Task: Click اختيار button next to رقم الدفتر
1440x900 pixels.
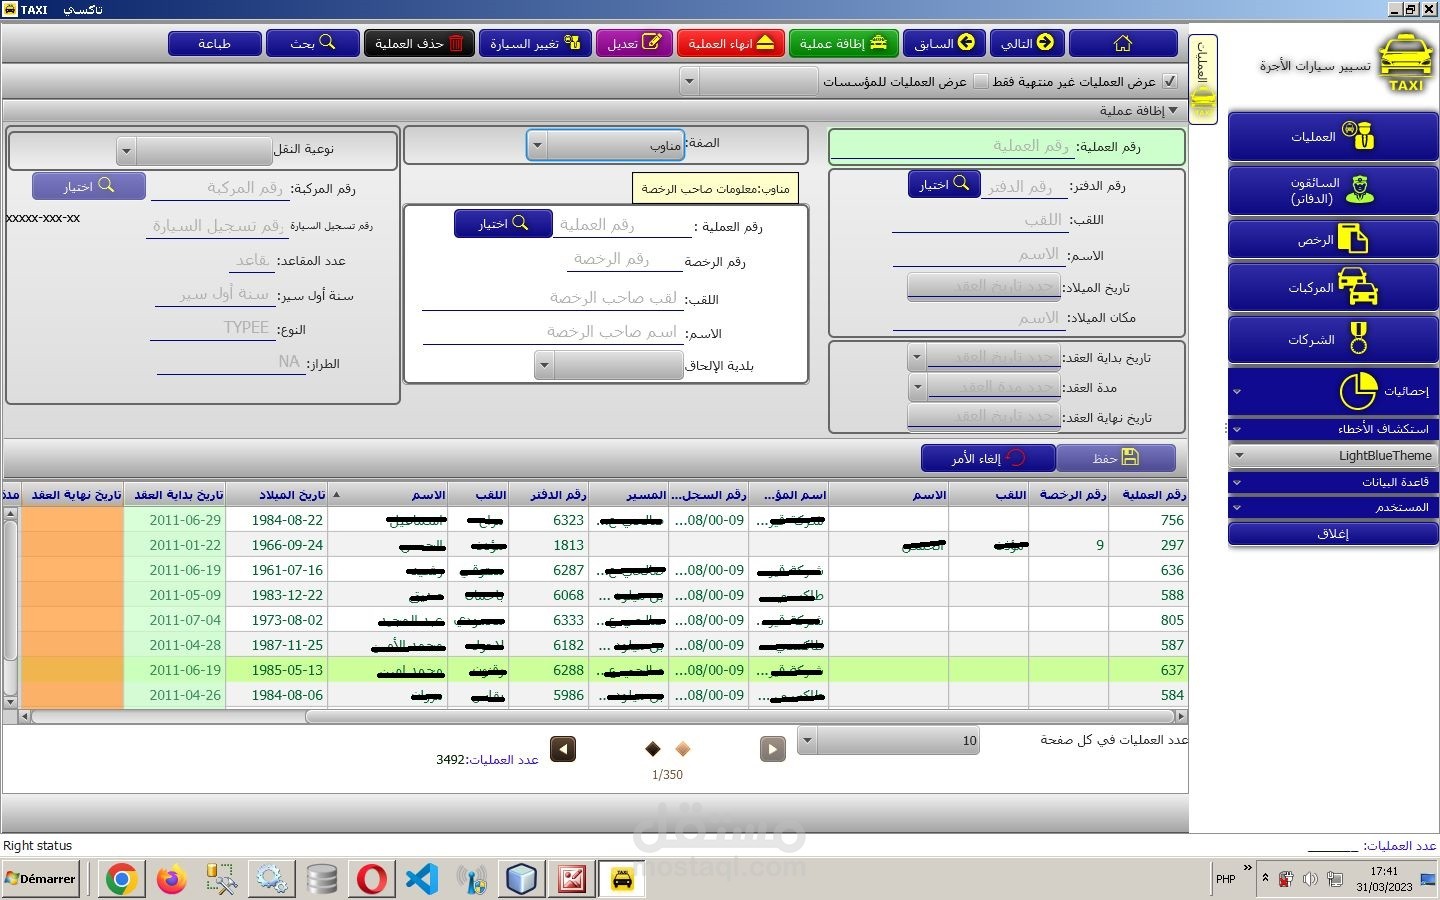Action: (x=944, y=185)
